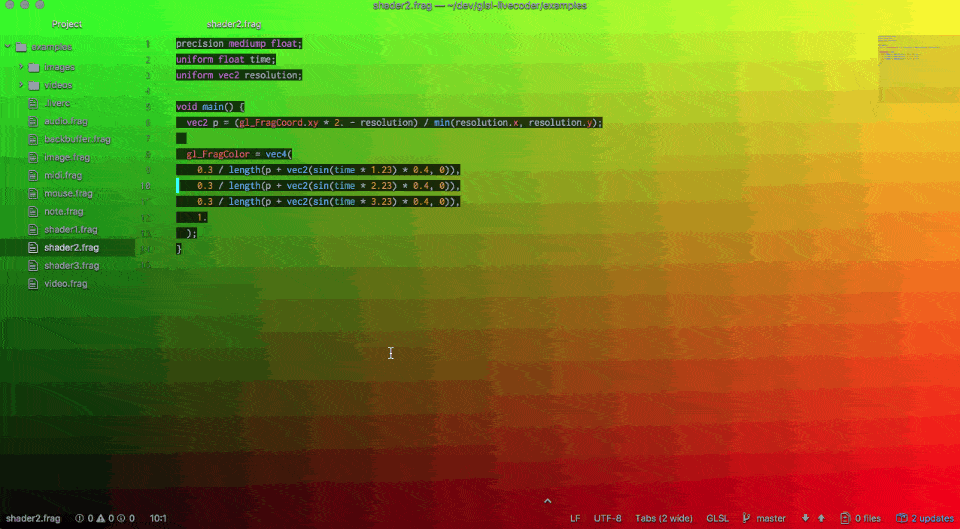Expand the videos folder arrow
This screenshot has width=960, height=529.
click(x=21, y=85)
